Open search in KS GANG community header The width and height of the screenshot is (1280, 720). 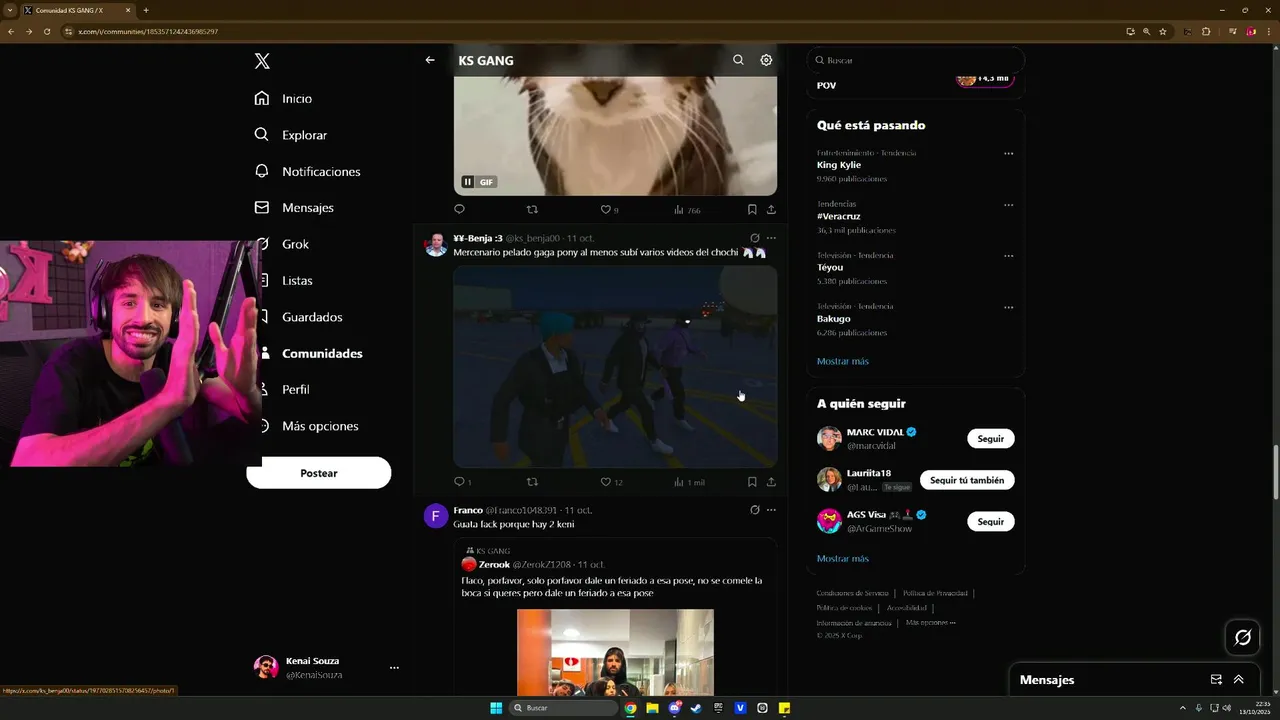(x=738, y=60)
